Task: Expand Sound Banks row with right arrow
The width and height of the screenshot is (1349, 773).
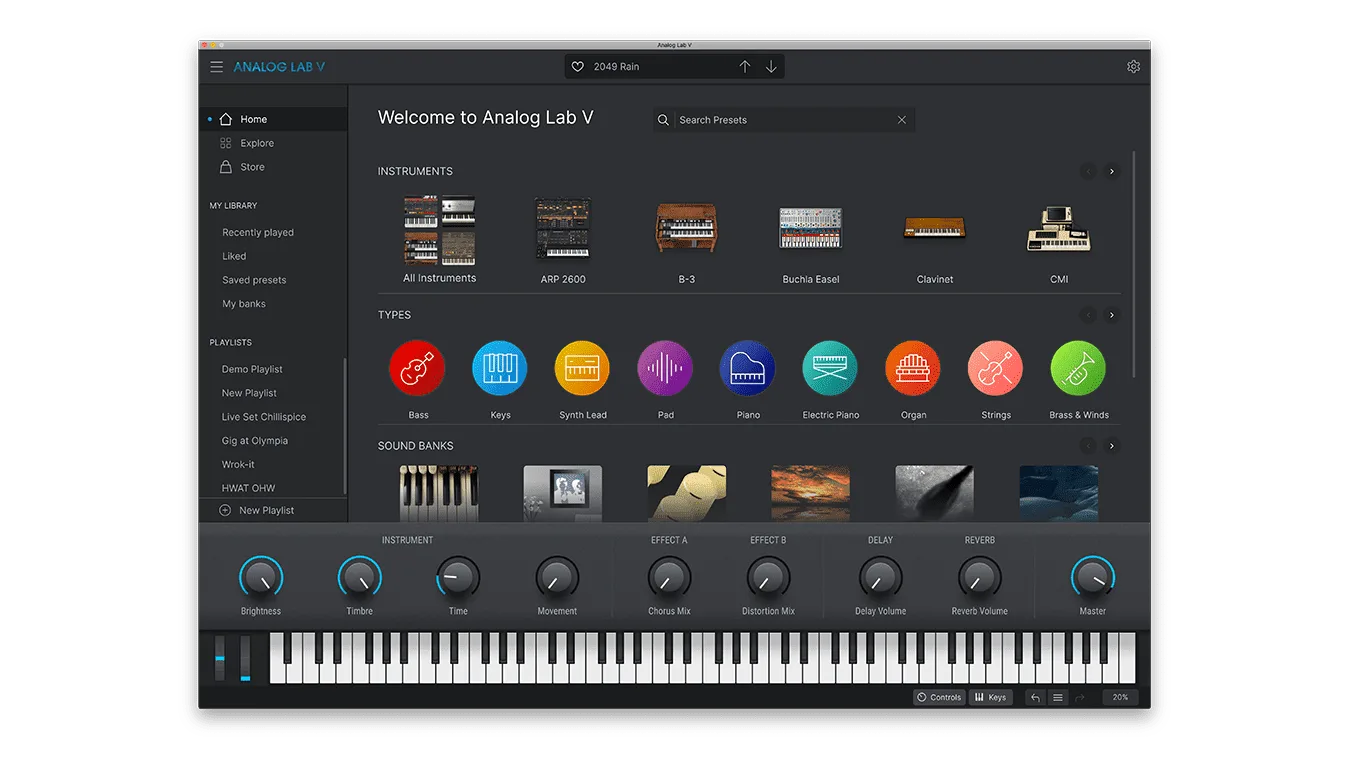Action: (x=1111, y=446)
